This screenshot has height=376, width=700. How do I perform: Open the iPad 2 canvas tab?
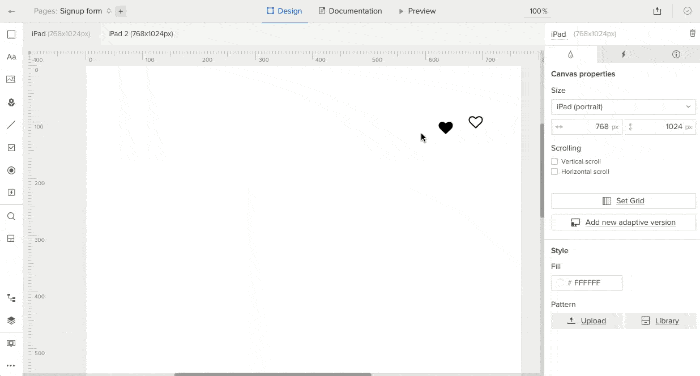click(141, 33)
